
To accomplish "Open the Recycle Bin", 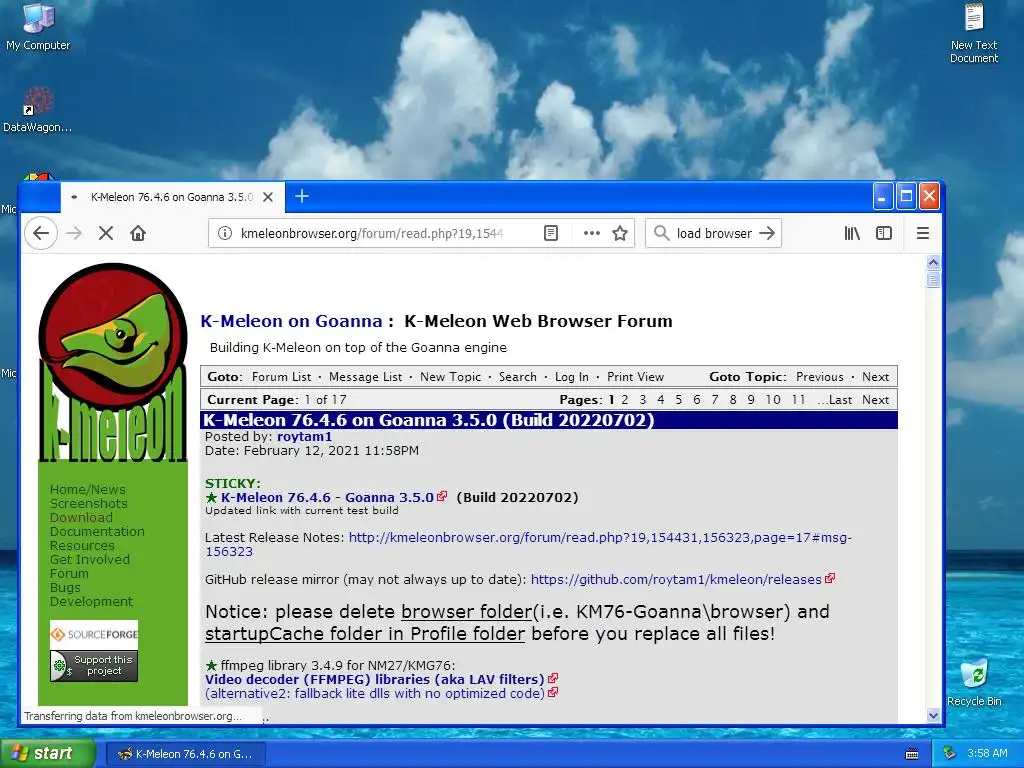I will [x=974, y=682].
